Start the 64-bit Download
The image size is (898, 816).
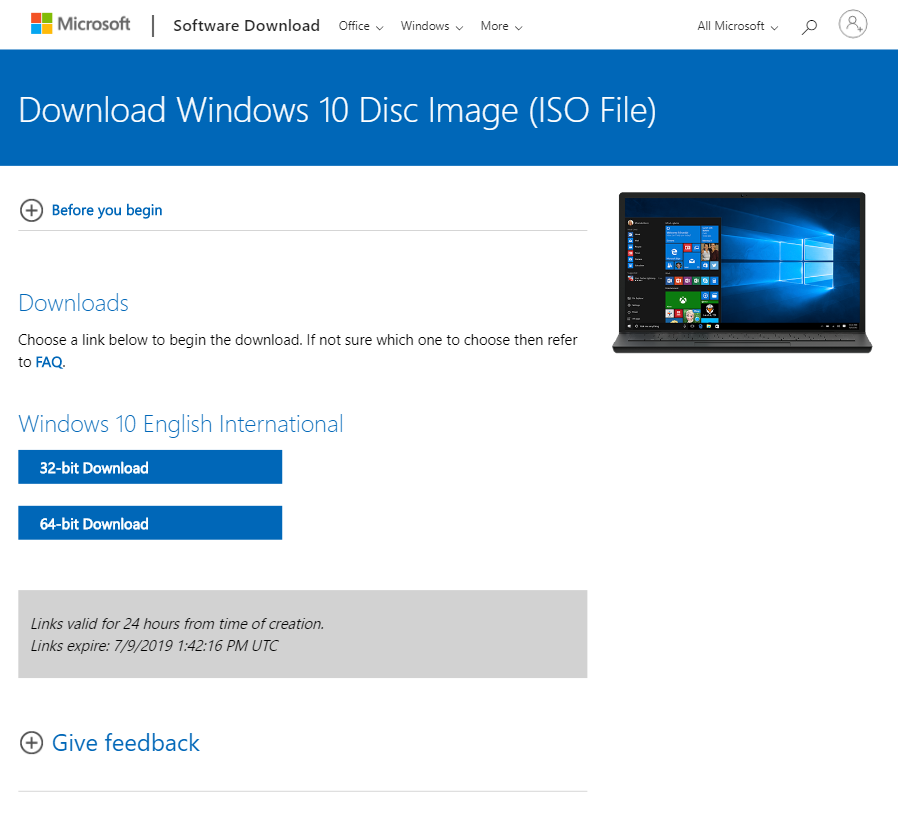[x=150, y=523]
